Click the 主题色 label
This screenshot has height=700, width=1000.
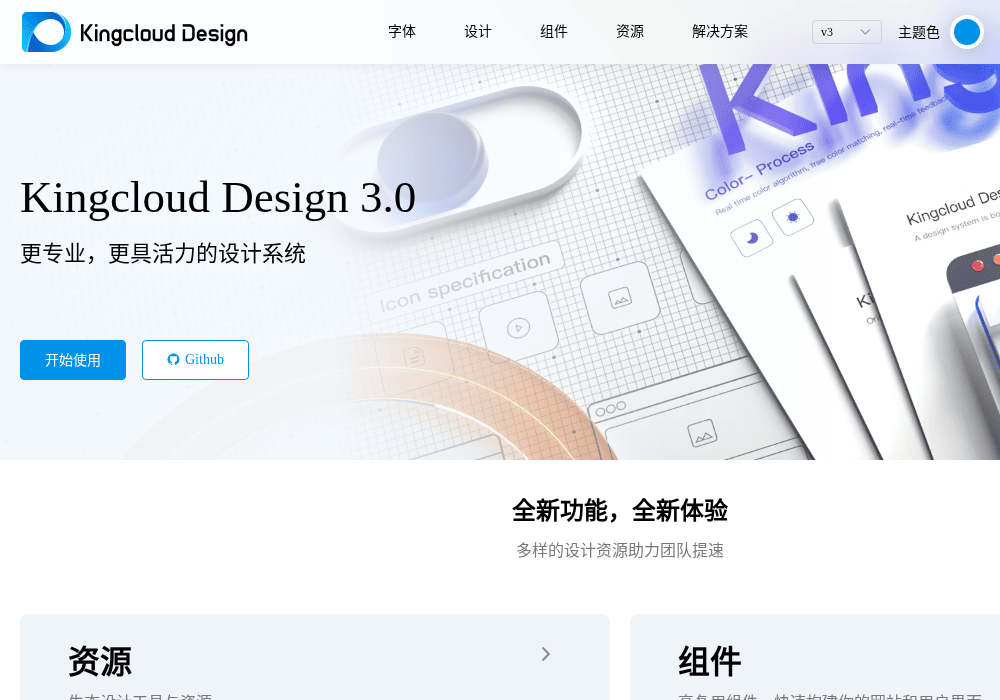[918, 33]
